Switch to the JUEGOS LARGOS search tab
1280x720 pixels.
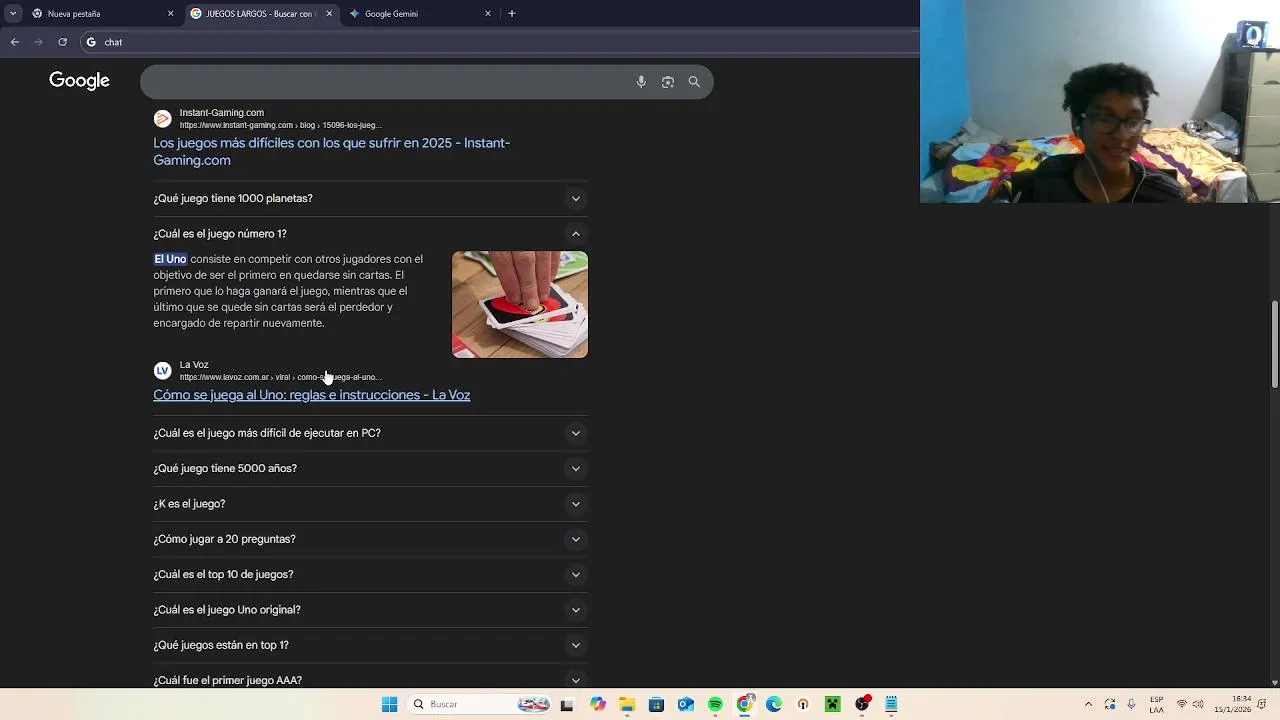click(262, 14)
